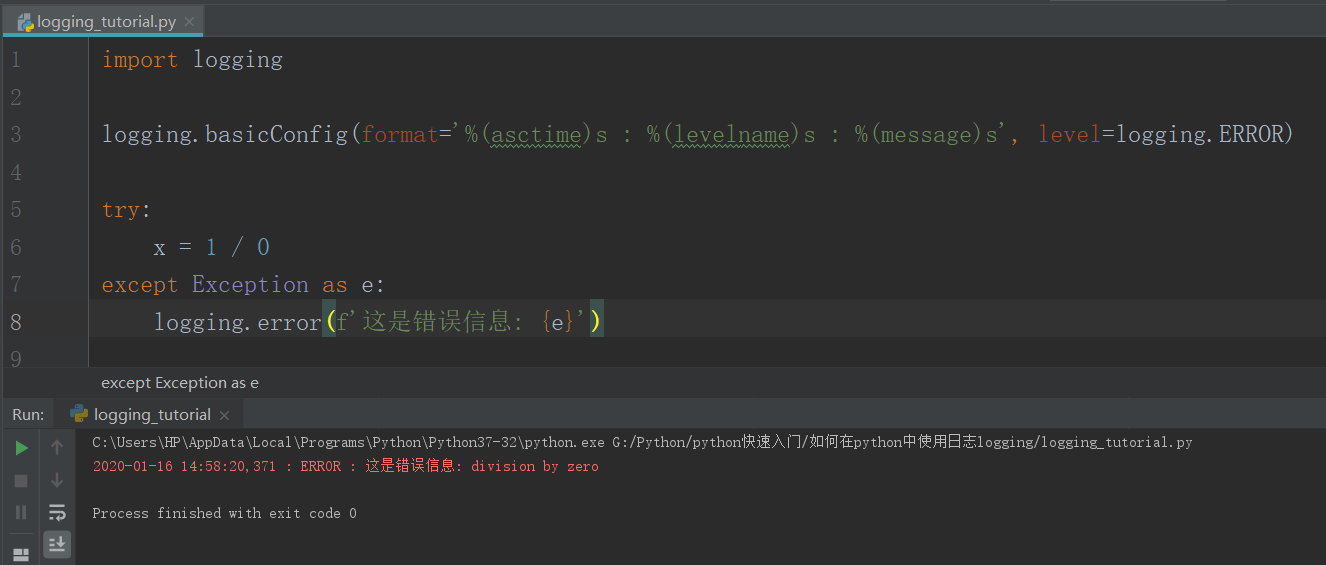Select the logging_tutorial.py editor tab
Image resolution: width=1326 pixels, height=565 pixels.
pyautogui.click(x=106, y=21)
